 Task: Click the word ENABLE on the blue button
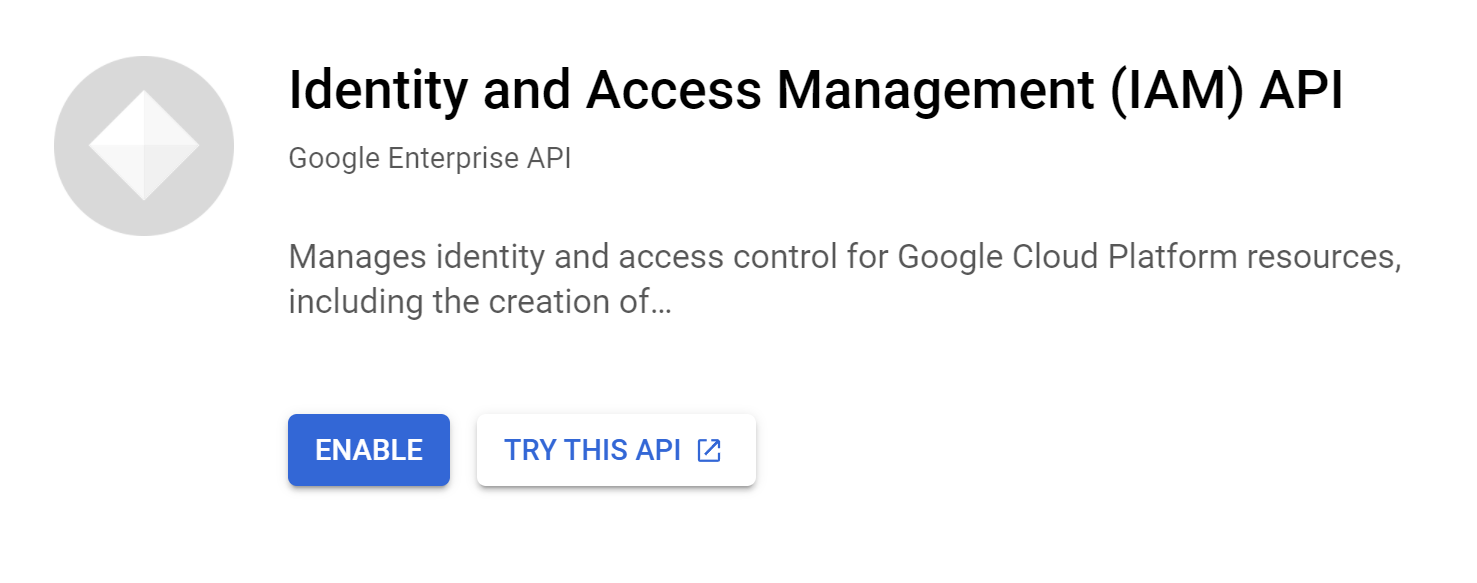click(x=369, y=450)
